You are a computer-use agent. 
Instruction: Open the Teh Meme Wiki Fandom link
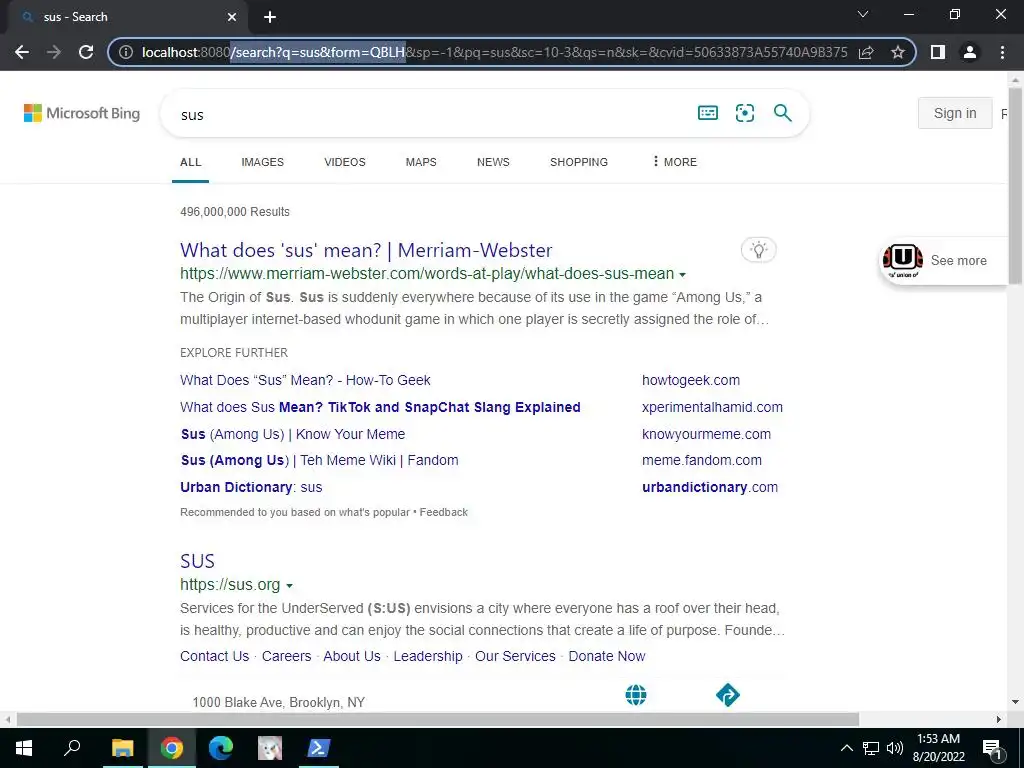[319, 460]
